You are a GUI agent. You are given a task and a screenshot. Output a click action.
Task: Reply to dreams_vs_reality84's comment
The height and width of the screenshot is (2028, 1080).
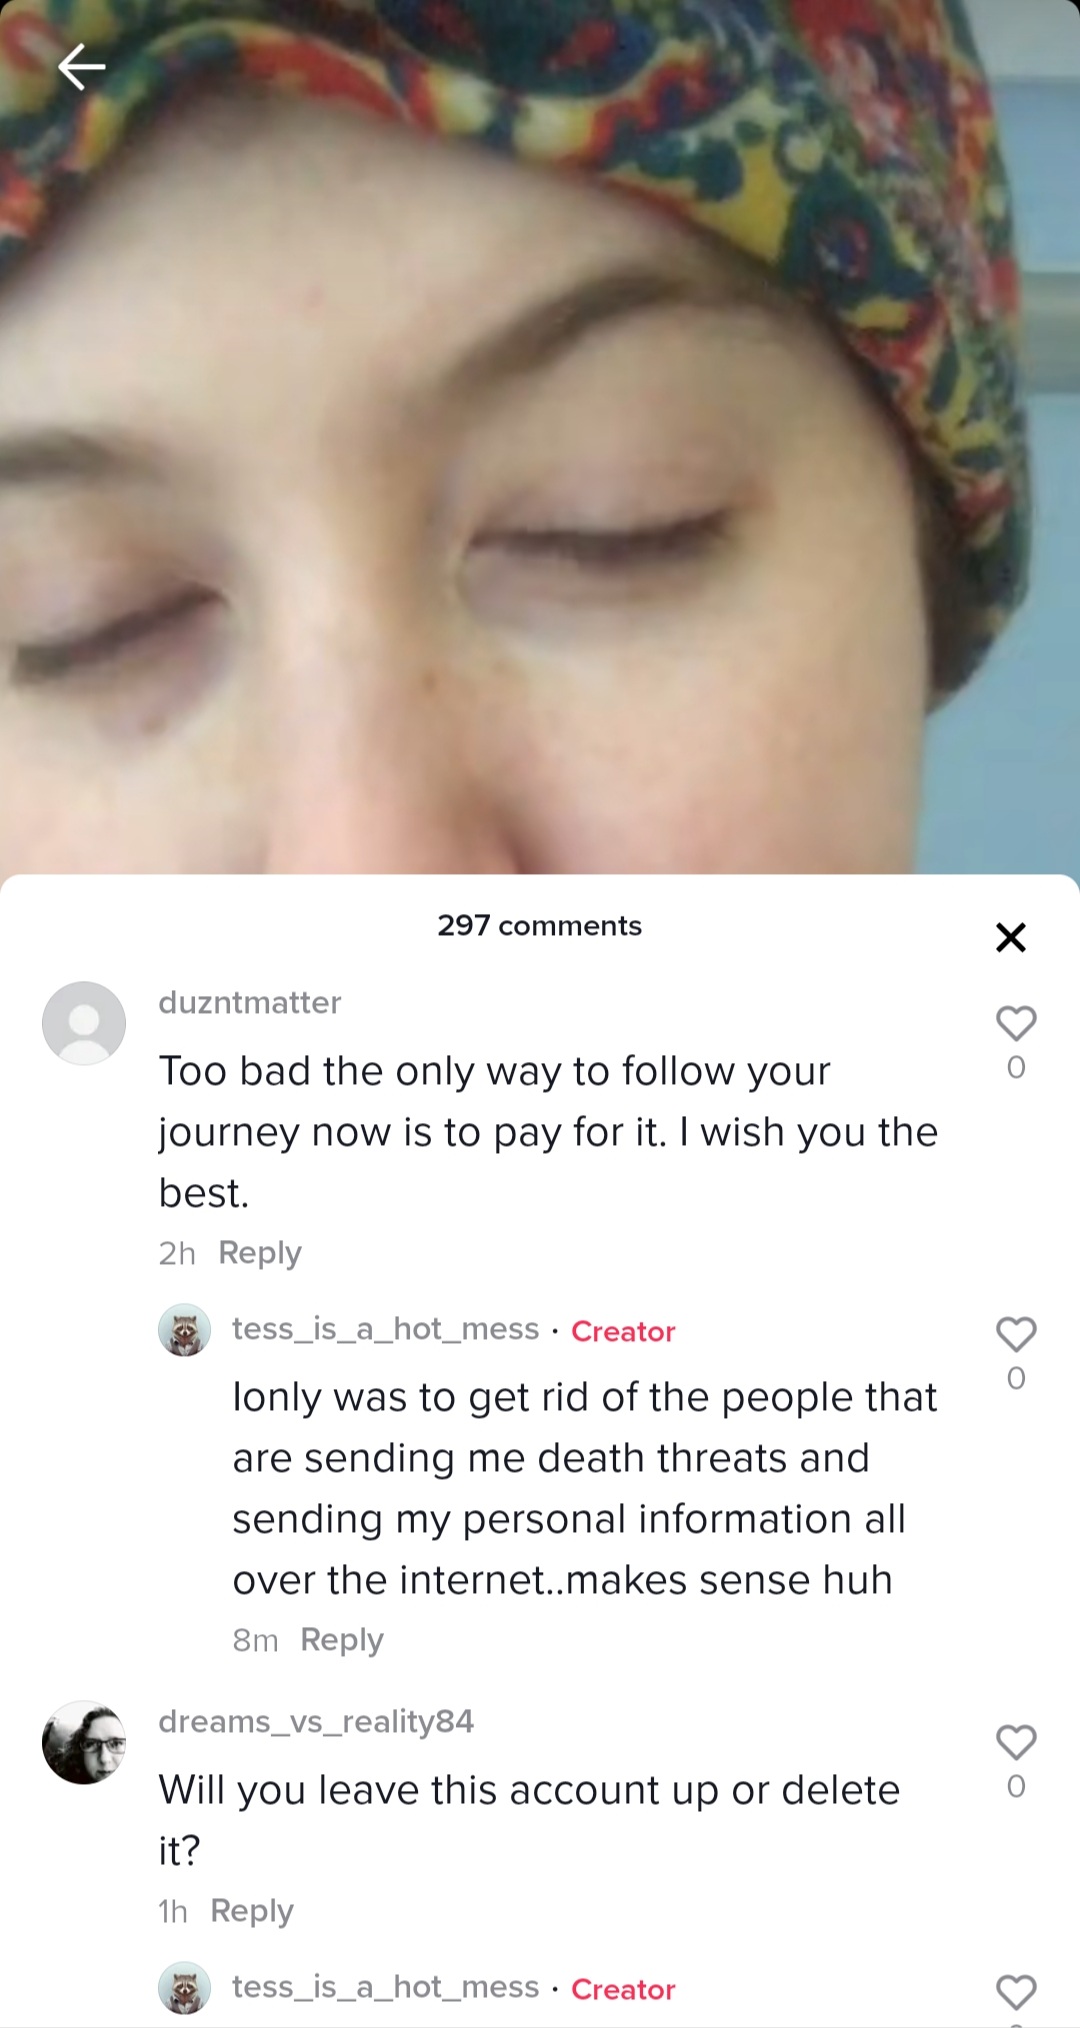pyautogui.click(x=252, y=1911)
